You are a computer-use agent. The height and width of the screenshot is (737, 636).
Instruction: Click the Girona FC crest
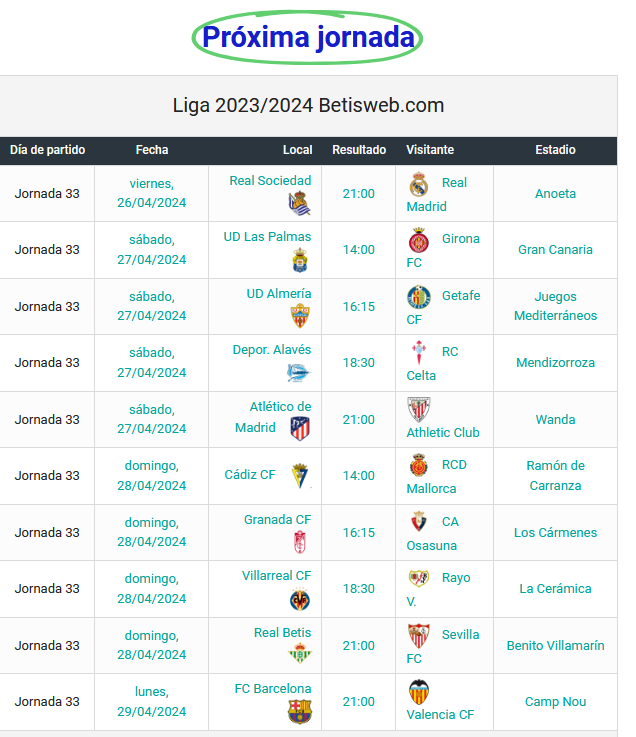(x=418, y=240)
